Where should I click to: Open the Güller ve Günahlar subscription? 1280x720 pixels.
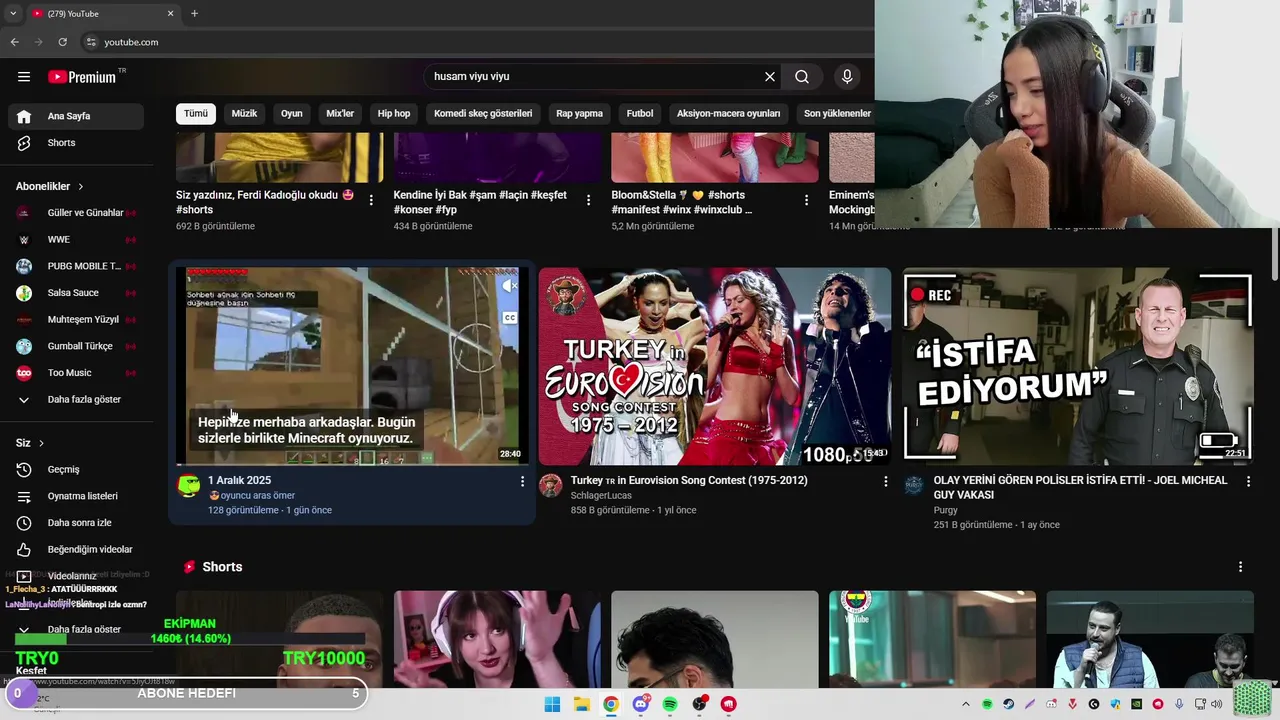click(x=76, y=213)
